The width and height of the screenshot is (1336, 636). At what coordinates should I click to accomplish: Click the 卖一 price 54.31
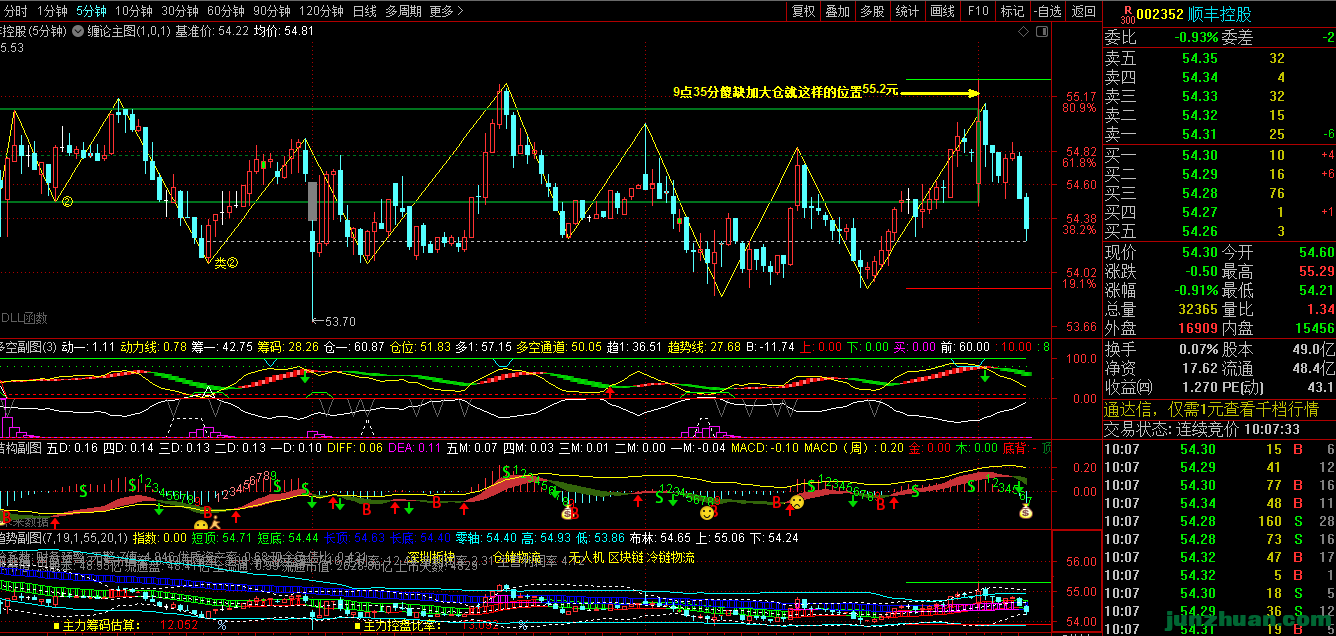click(1200, 134)
